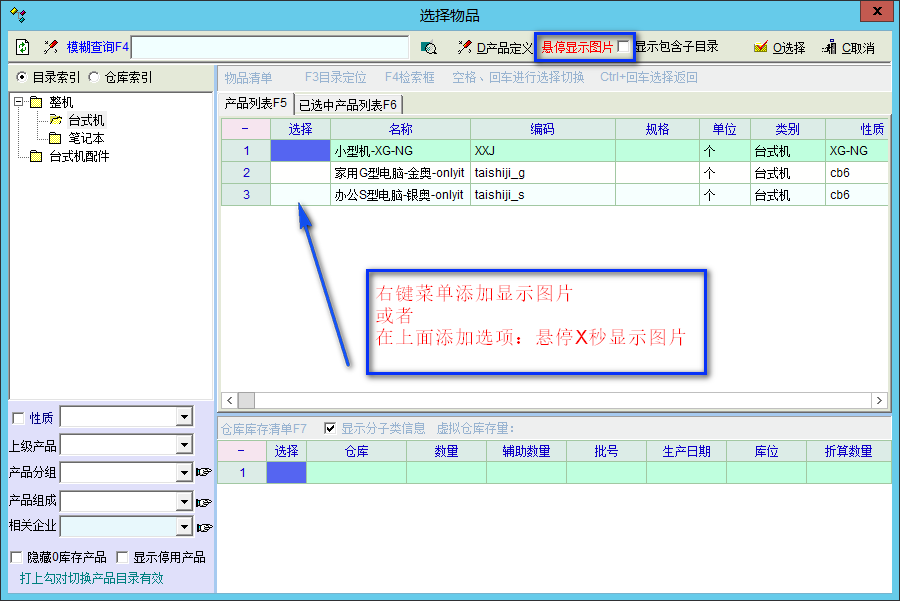This screenshot has width=900, height=601.
Task: Open the 相关企业 combo box
Action: click(184, 527)
